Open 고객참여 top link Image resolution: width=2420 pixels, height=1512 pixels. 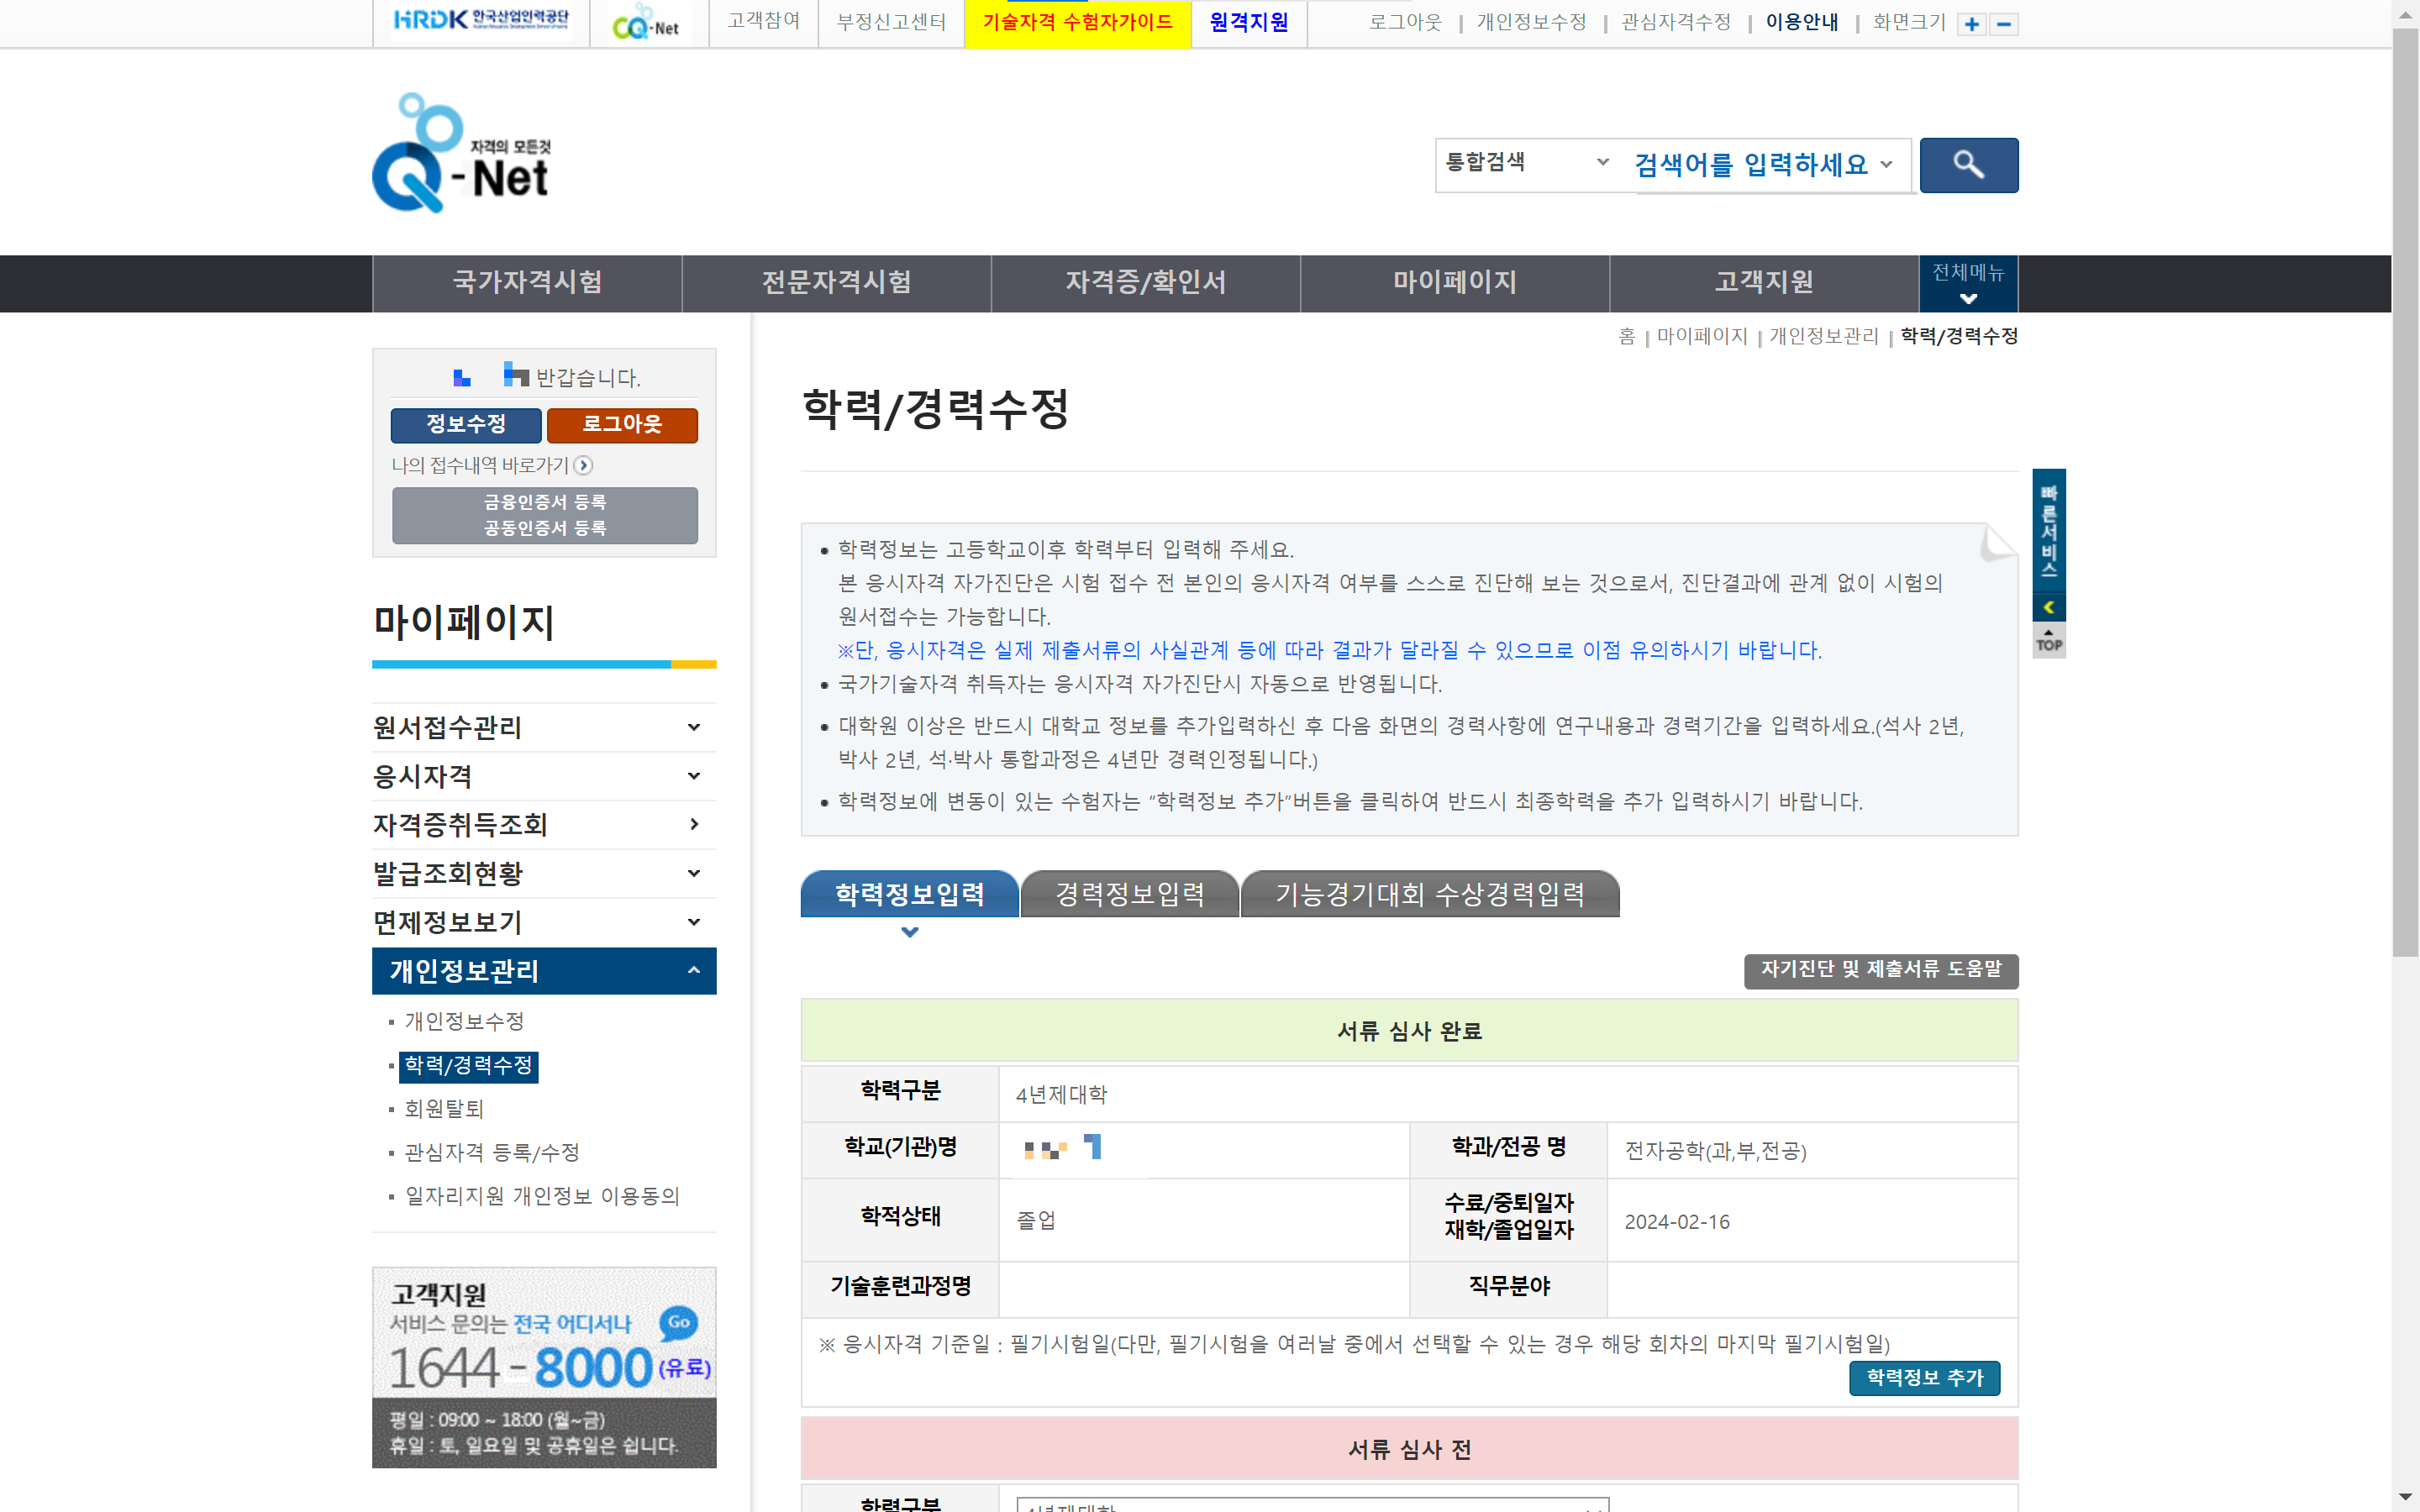[763, 22]
